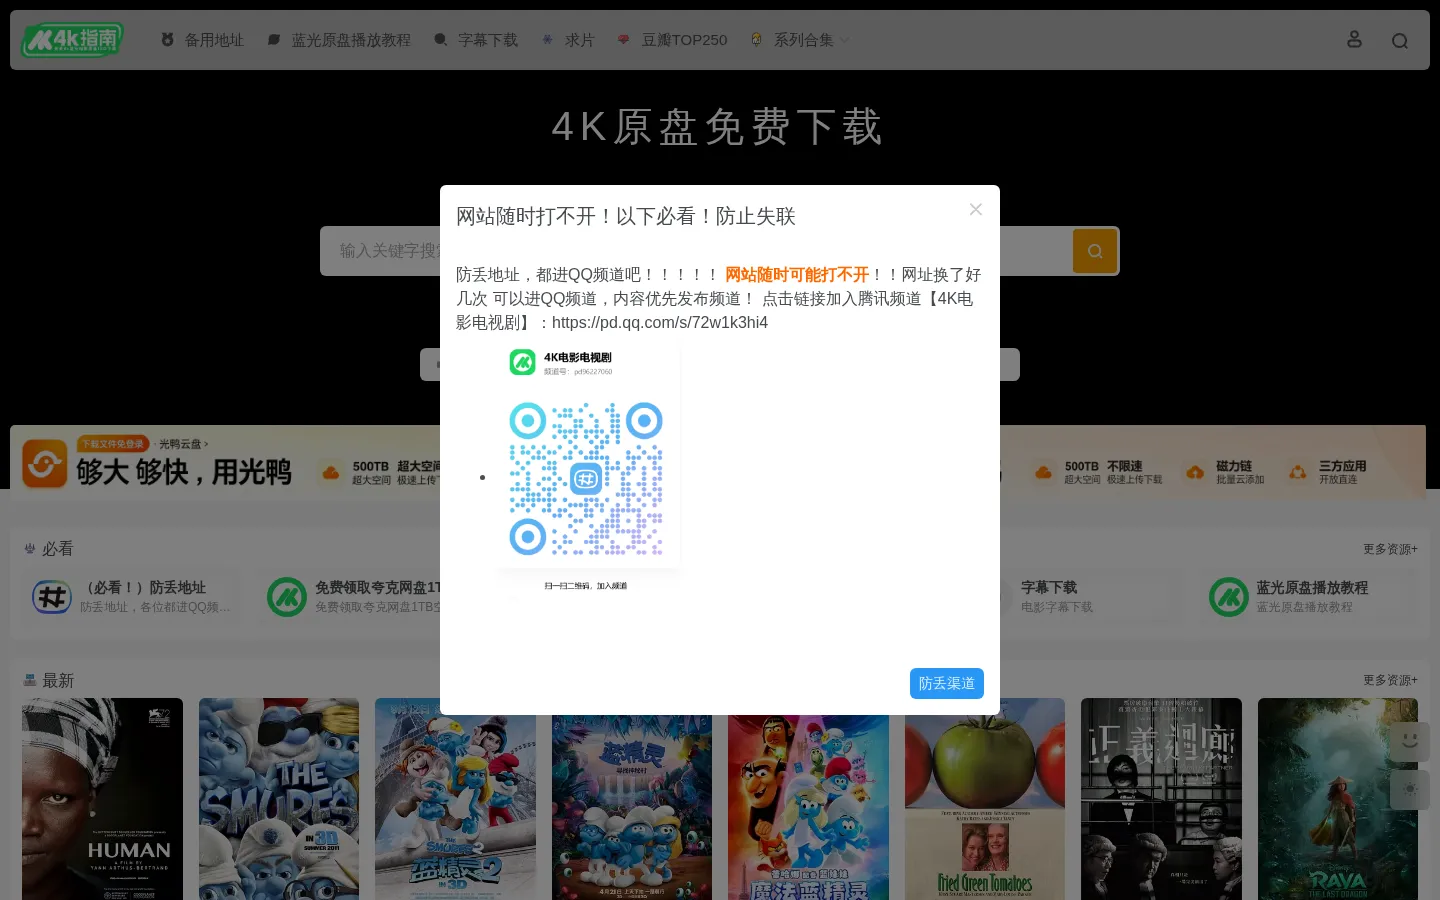Click the hashtag icon of 防丢地址 card
Viewport: 1440px width, 900px height.
[52, 597]
